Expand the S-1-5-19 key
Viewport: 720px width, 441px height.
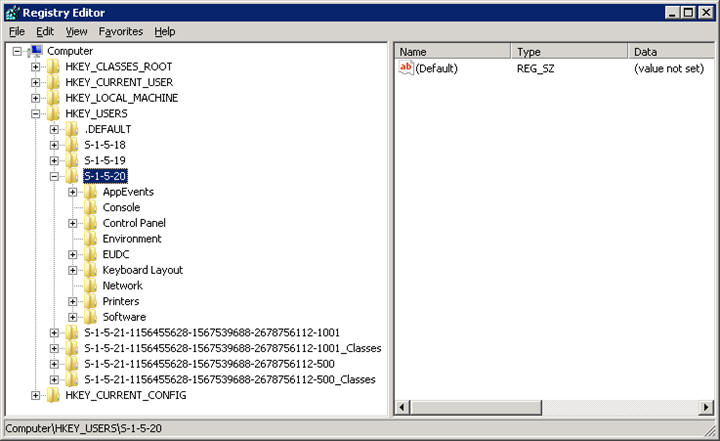coord(54,161)
